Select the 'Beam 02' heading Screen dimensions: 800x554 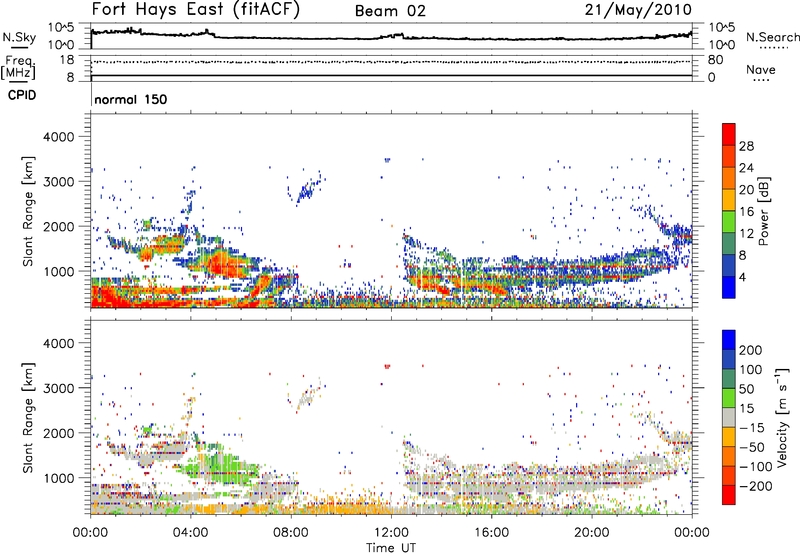(x=390, y=11)
